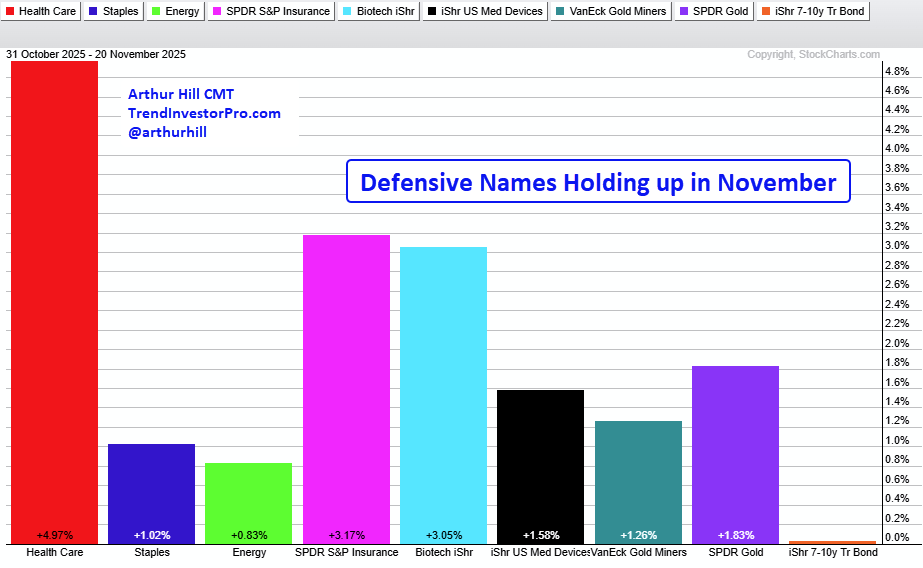Click the +3.05% label on cyan bar
The height and width of the screenshot is (568, 923).
[443, 535]
